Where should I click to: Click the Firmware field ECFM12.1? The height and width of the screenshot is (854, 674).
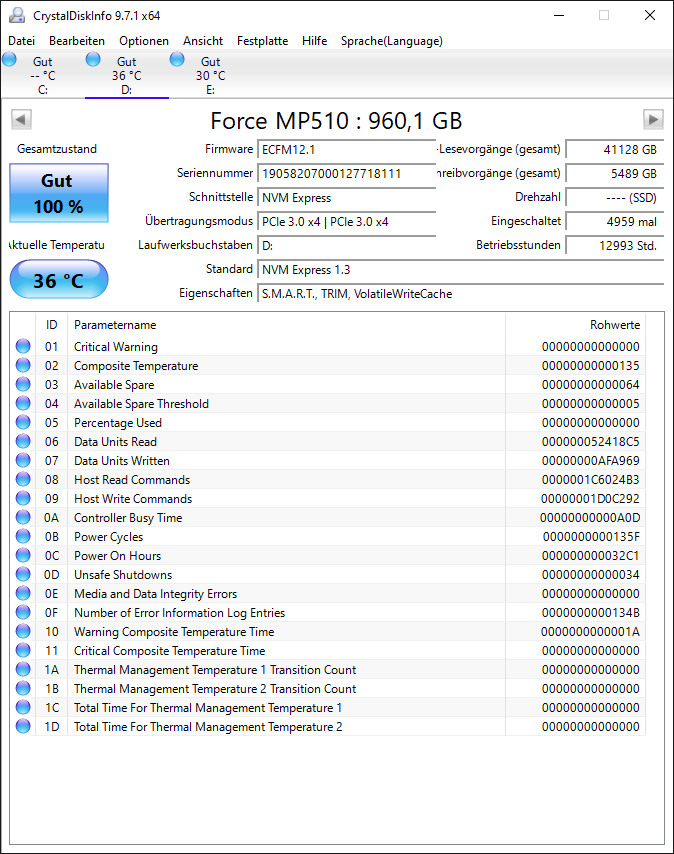pos(347,149)
